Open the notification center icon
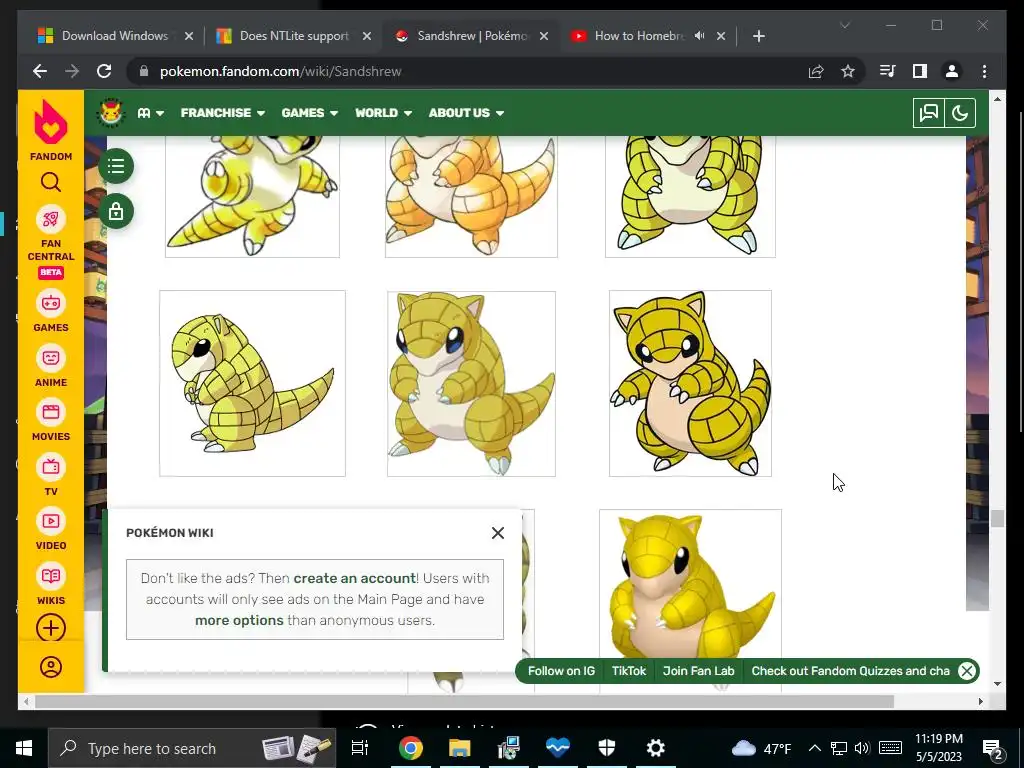This screenshot has width=1024, height=768. point(993,749)
